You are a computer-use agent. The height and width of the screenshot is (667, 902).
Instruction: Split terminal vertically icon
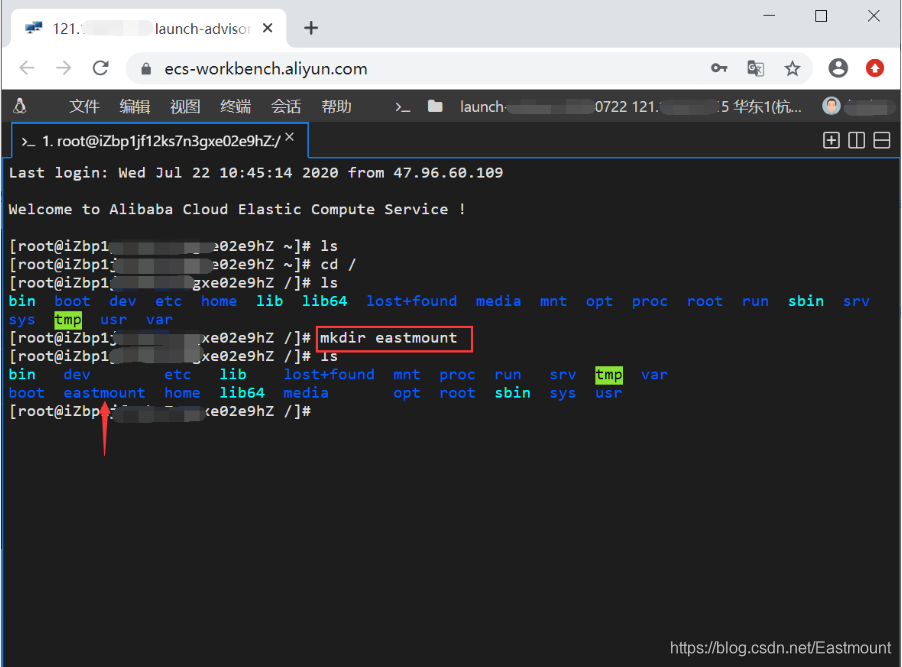[856, 140]
